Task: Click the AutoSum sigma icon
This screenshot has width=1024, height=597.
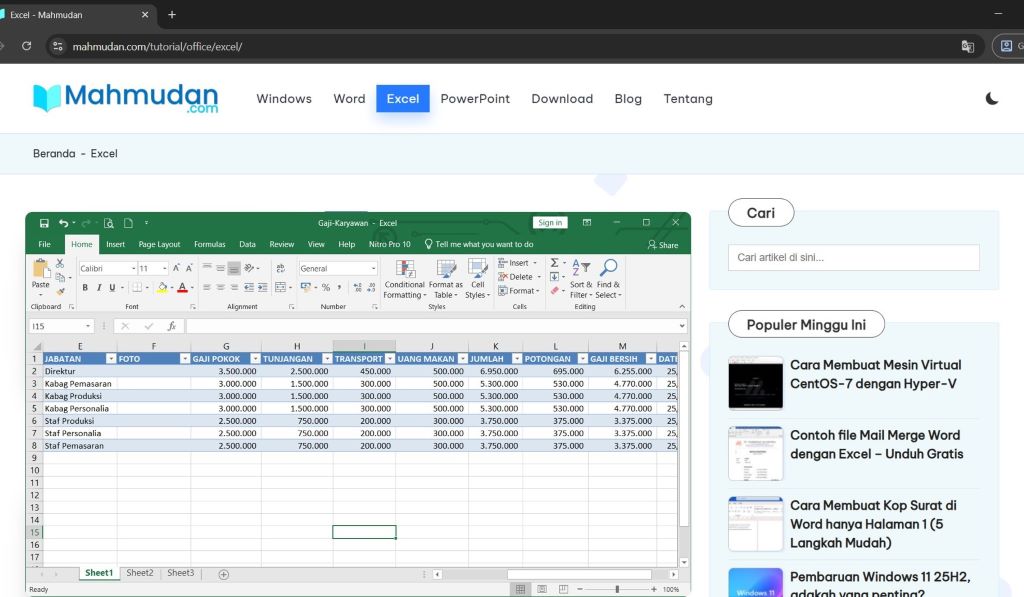Action: coord(555,263)
